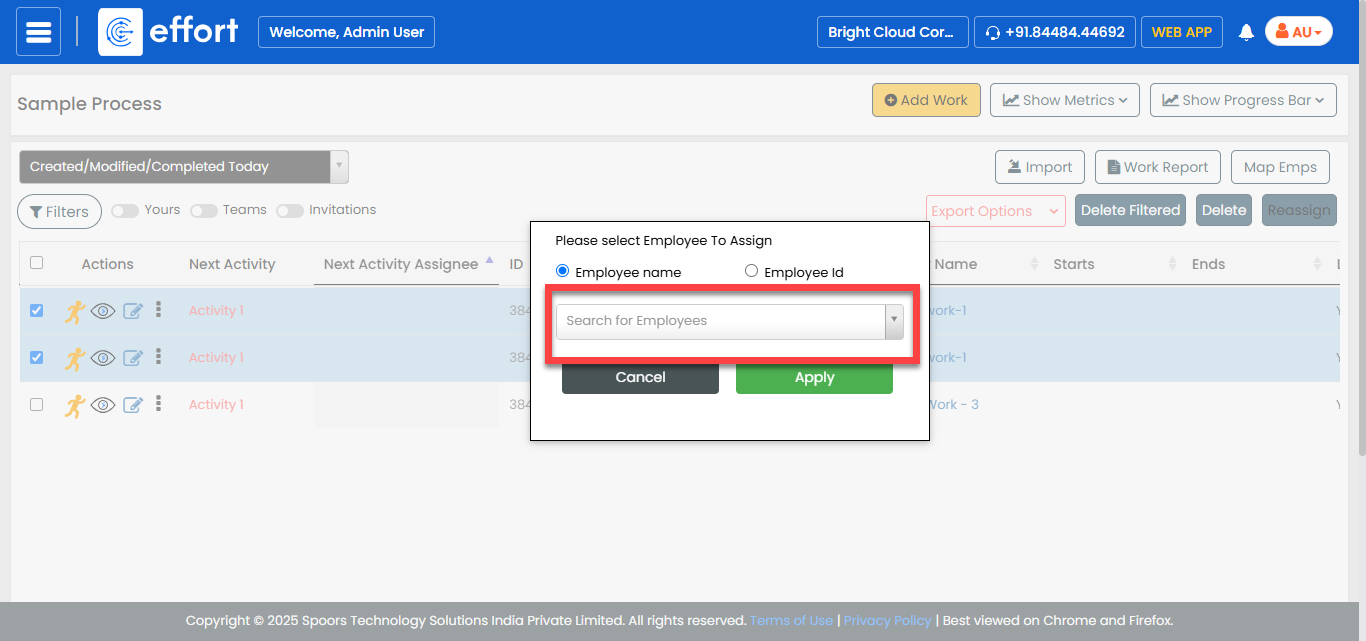Open the Terms of Use link
The width and height of the screenshot is (1366, 641).
(x=791, y=620)
